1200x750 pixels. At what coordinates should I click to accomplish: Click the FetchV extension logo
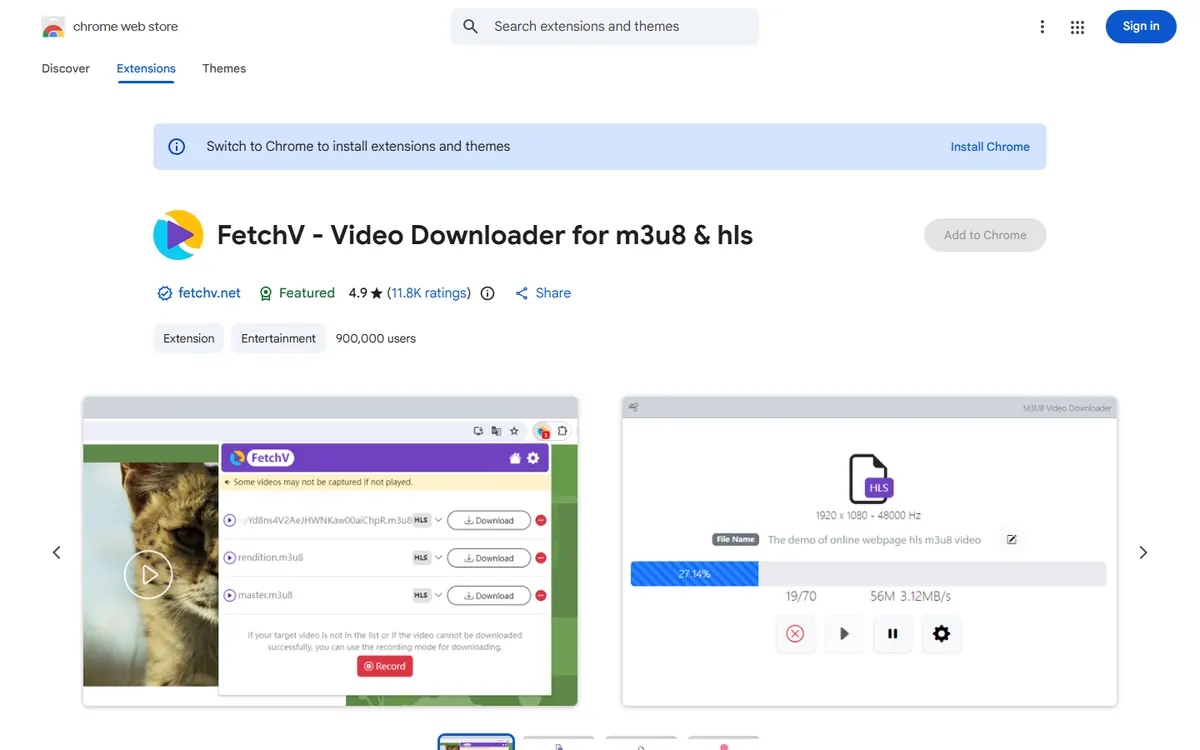click(178, 235)
